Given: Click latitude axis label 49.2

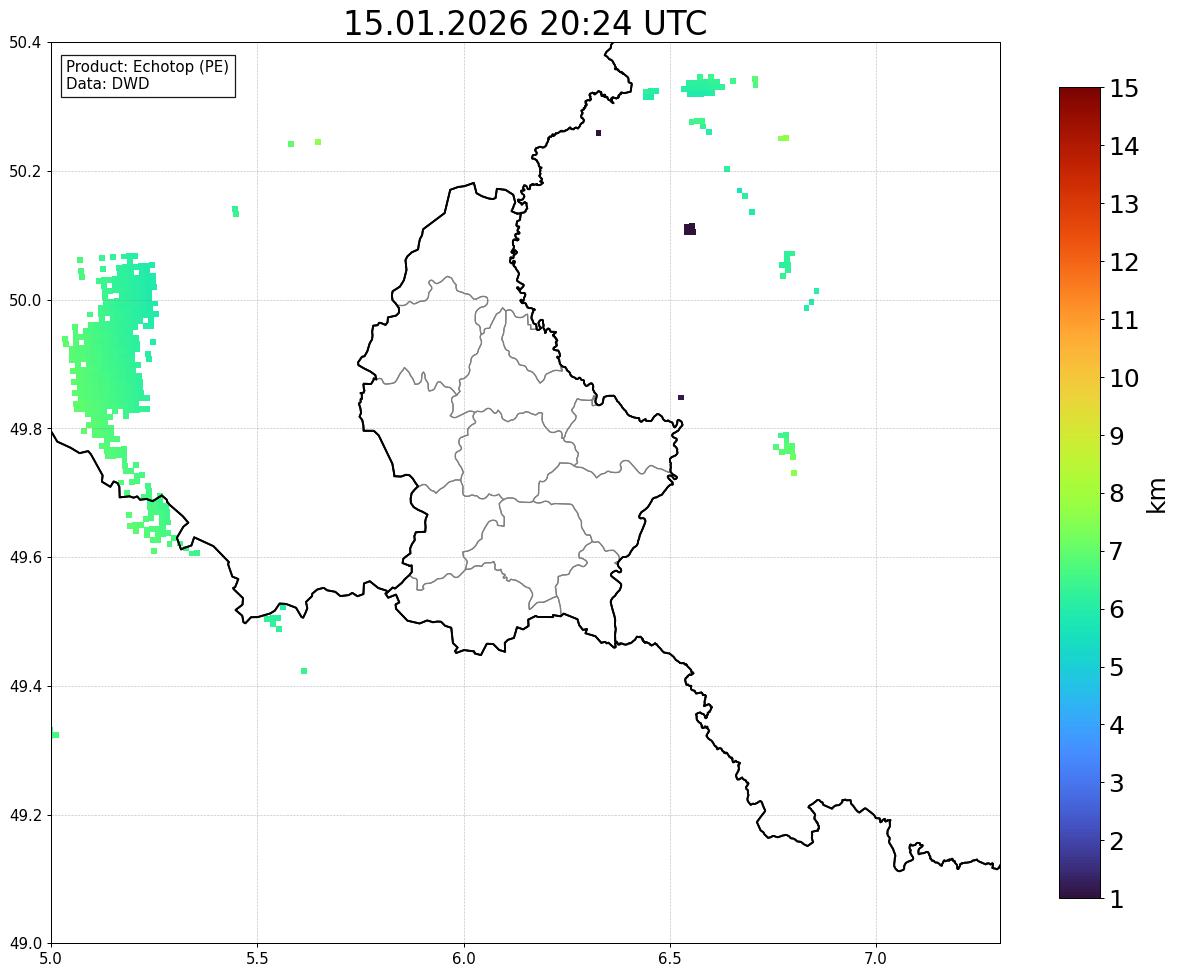Looking at the screenshot, I should [x=25, y=815].
